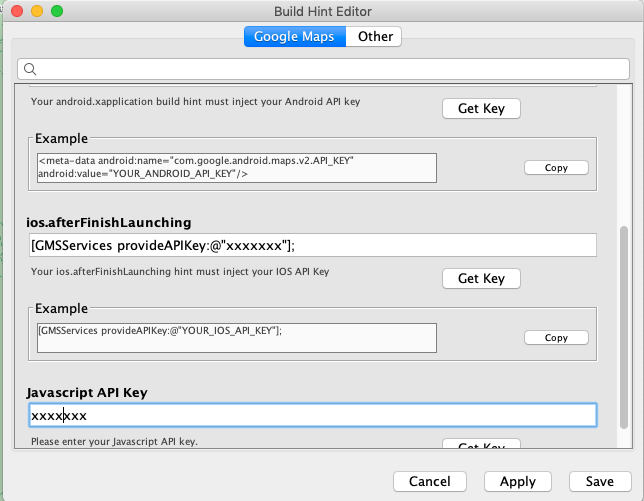This screenshot has height=501, width=644.
Task: Cancel the Build Hint Editor dialog
Action: click(x=430, y=481)
